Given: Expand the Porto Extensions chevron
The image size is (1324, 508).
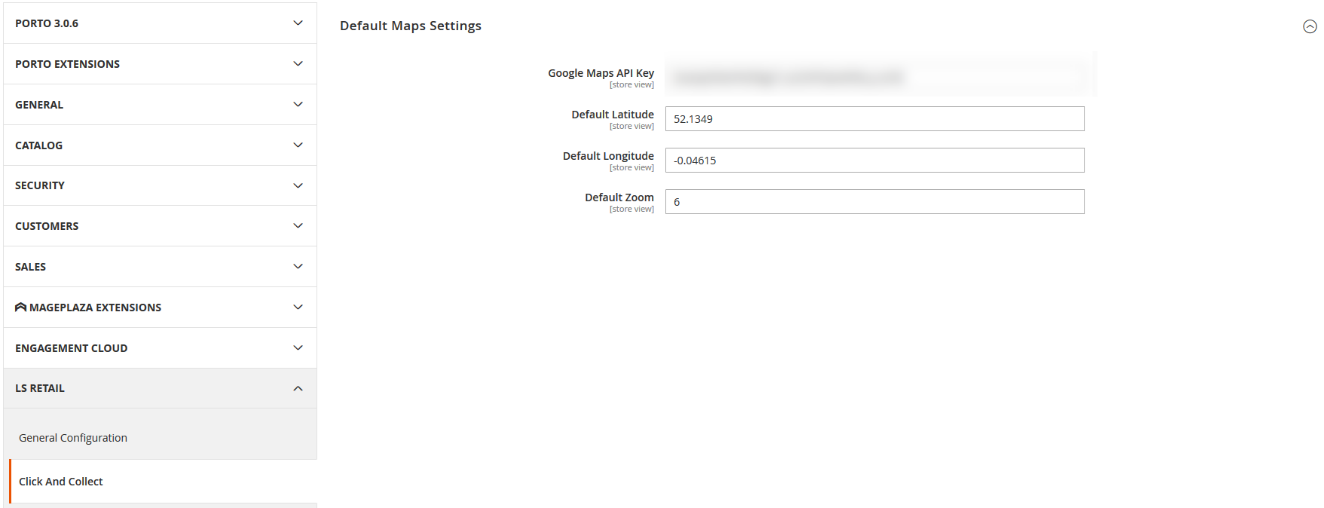Looking at the screenshot, I should (x=297, y=64).
